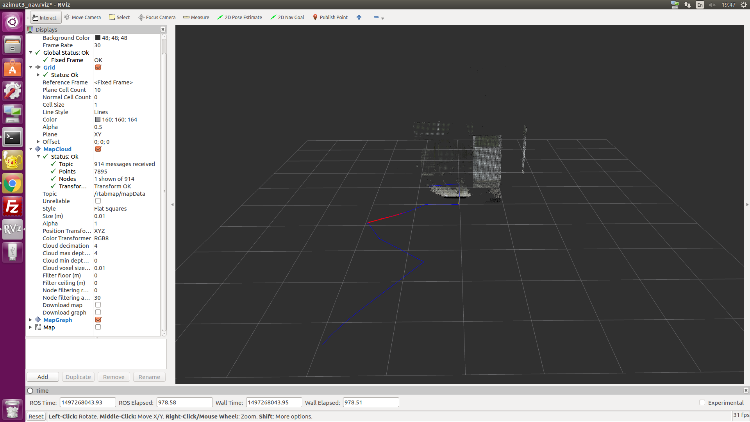The image size is (750, 422).
Task: Enable the Map display checkbox
Action: click(x=97, y=326)
